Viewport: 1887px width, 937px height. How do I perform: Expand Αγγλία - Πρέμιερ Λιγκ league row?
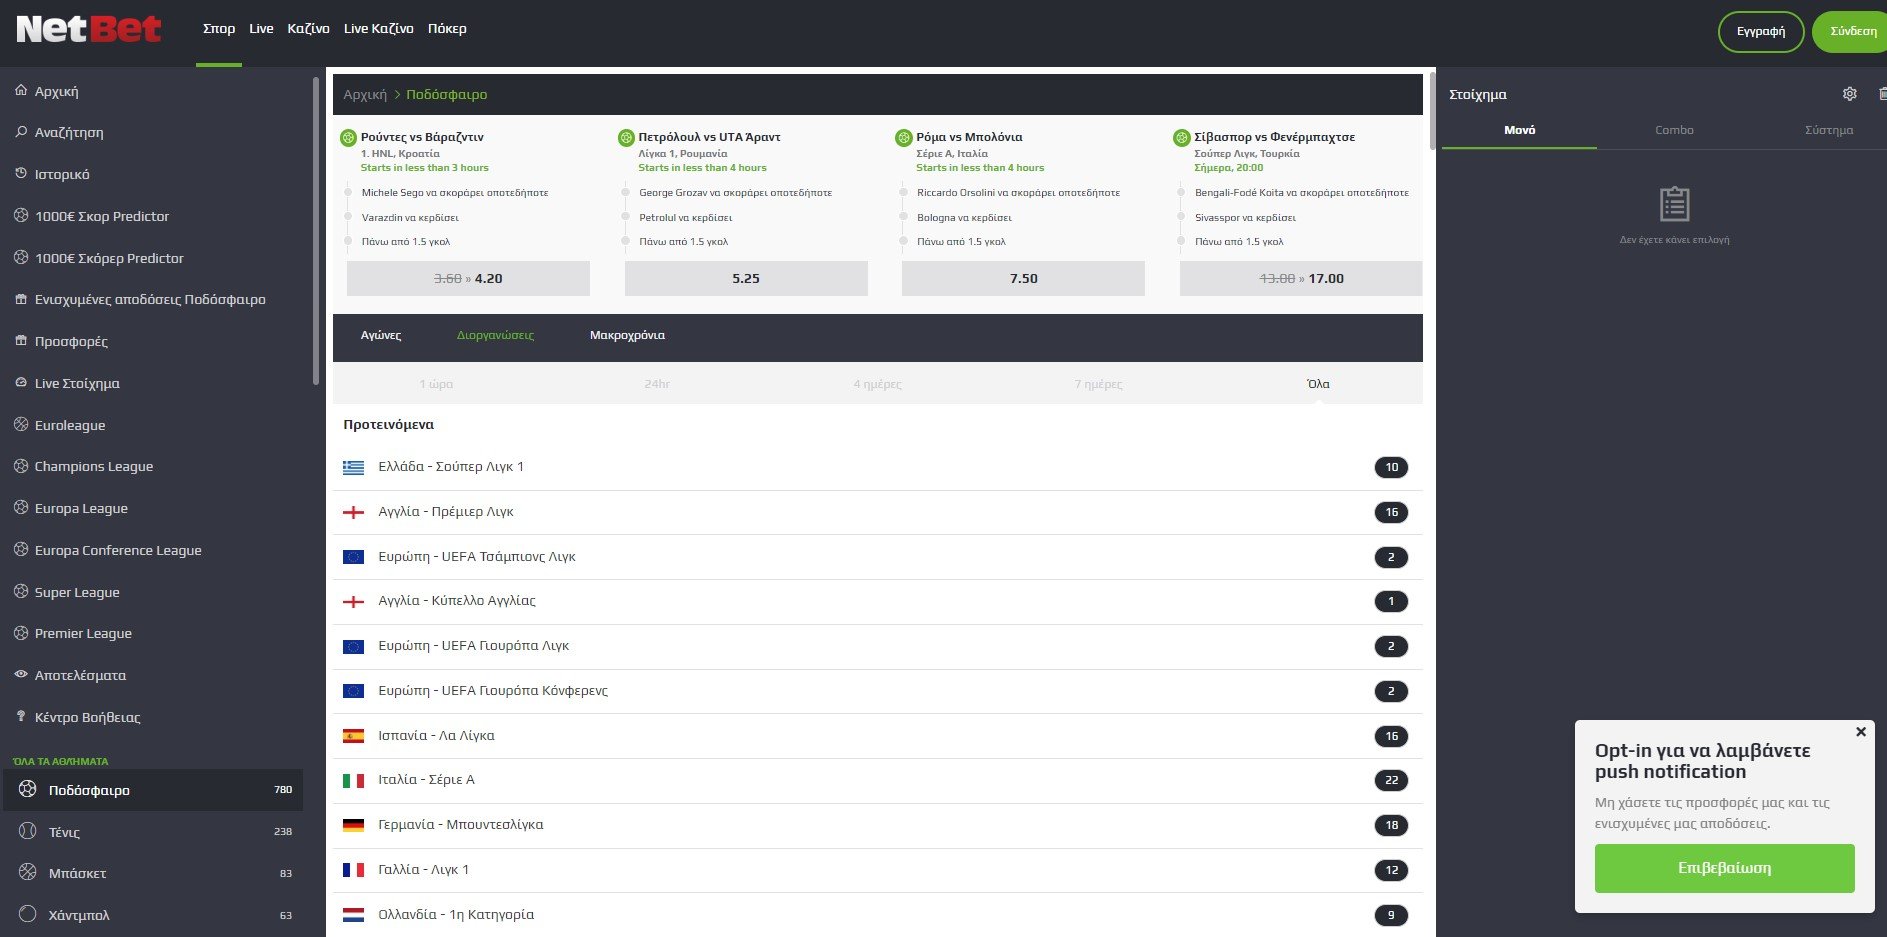(x=446, y=512)
